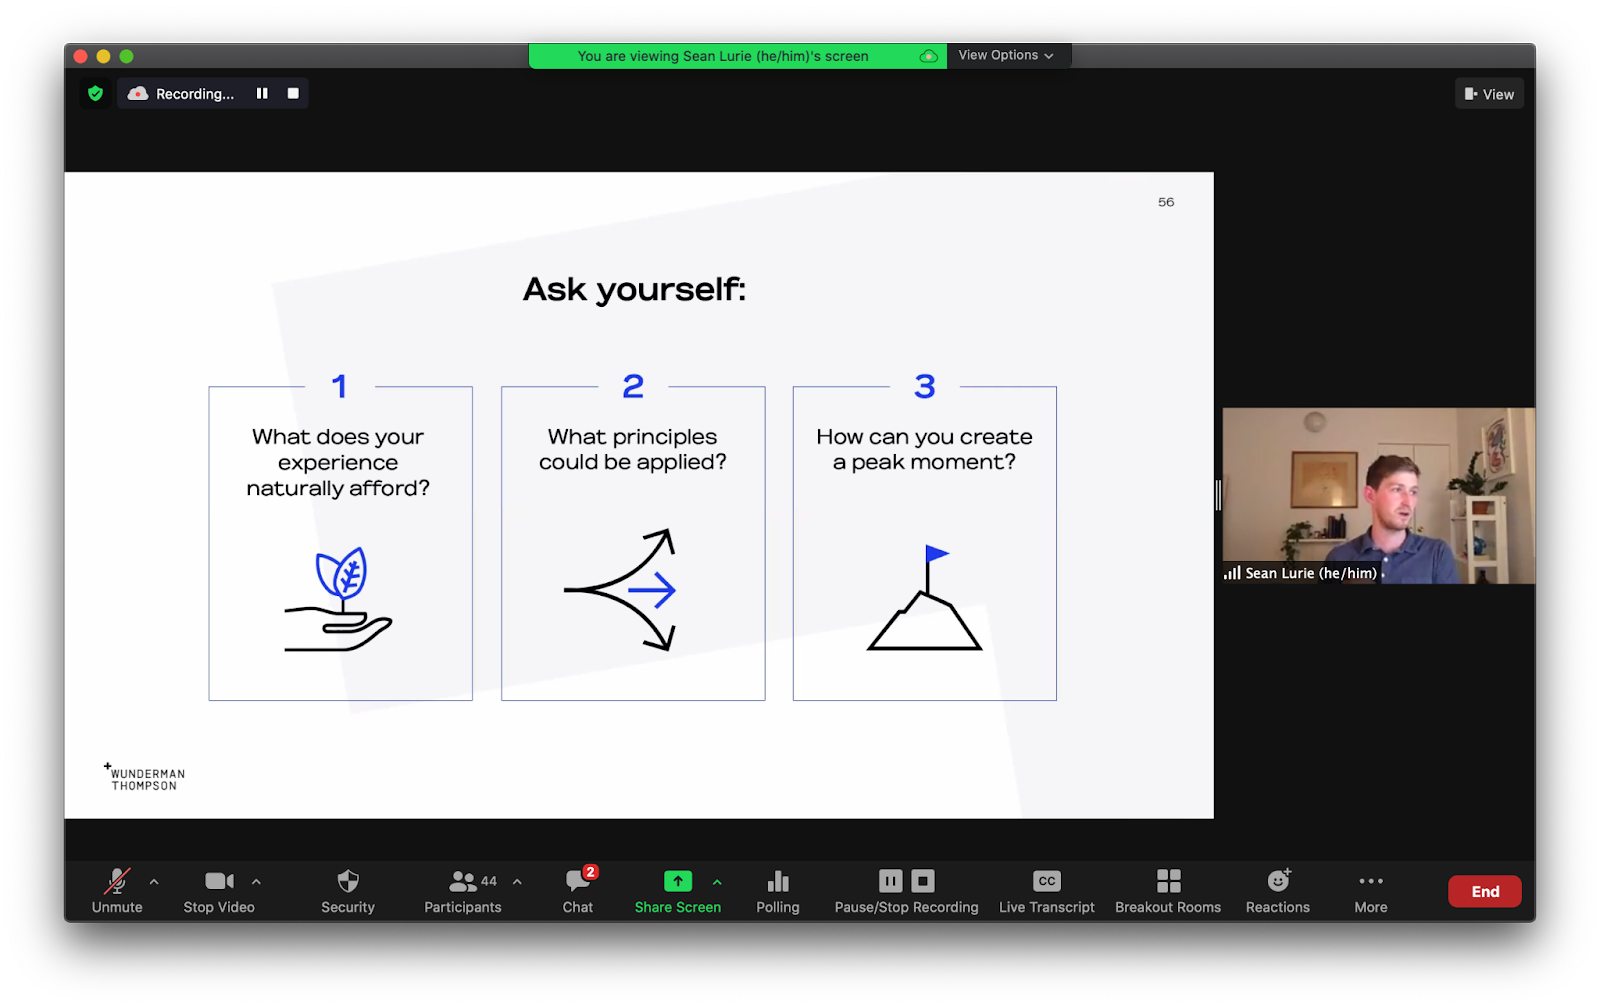Viewport: 1600px width, 1007px height.
Task: Click the shared screen banner text
Action: pyautogui.click(x=723, y=56)
